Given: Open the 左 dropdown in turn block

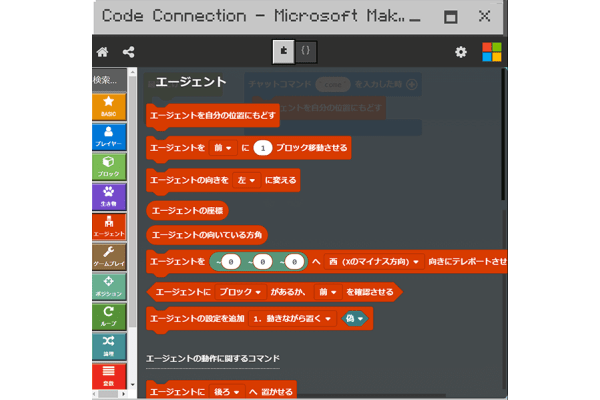Looking at the screenshot, I should (247, 180).
